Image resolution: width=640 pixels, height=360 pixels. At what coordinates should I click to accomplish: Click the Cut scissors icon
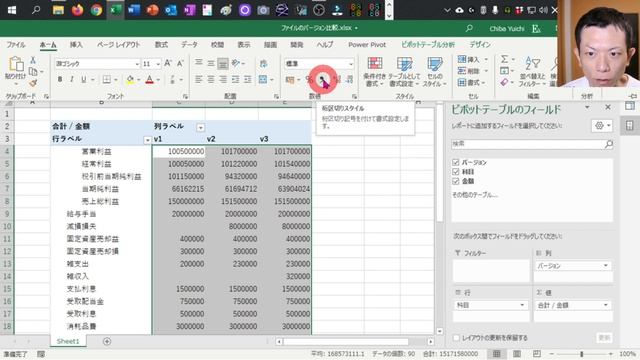coord(33,60)
